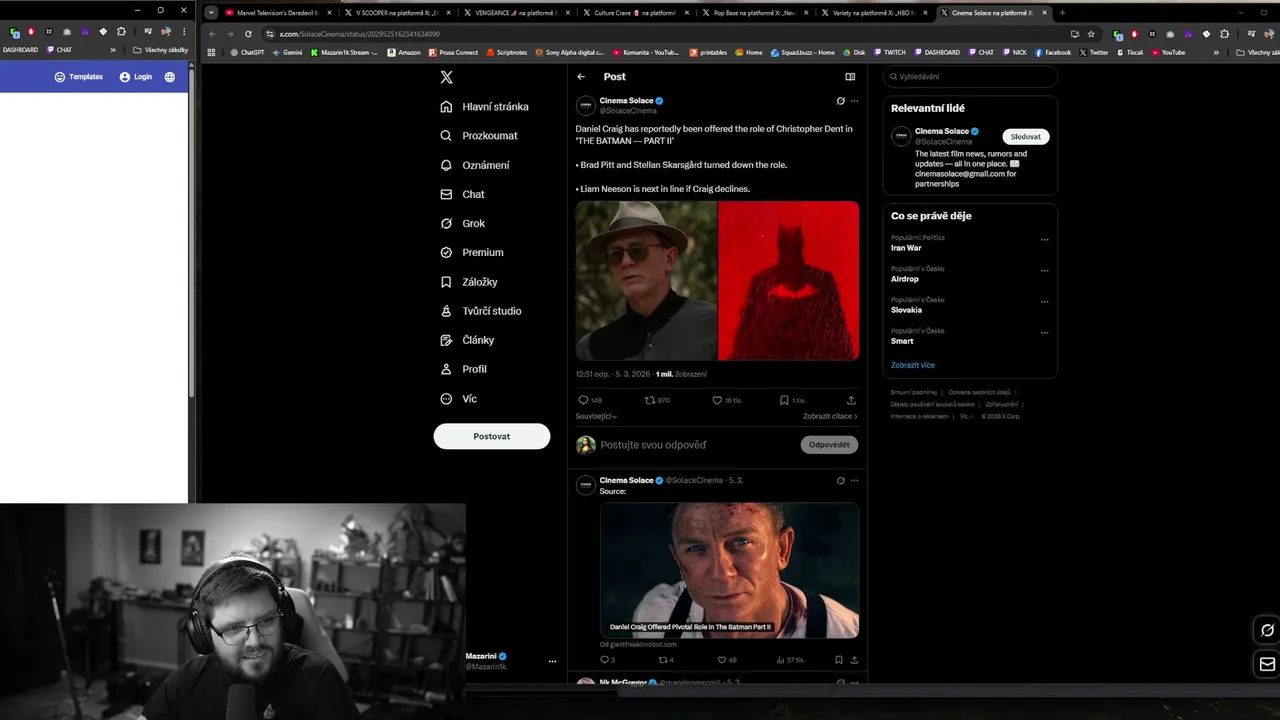This screenshot has height=720, width=1280.
Task: Open Zobrazit citace link
Action: coord(830,416)
